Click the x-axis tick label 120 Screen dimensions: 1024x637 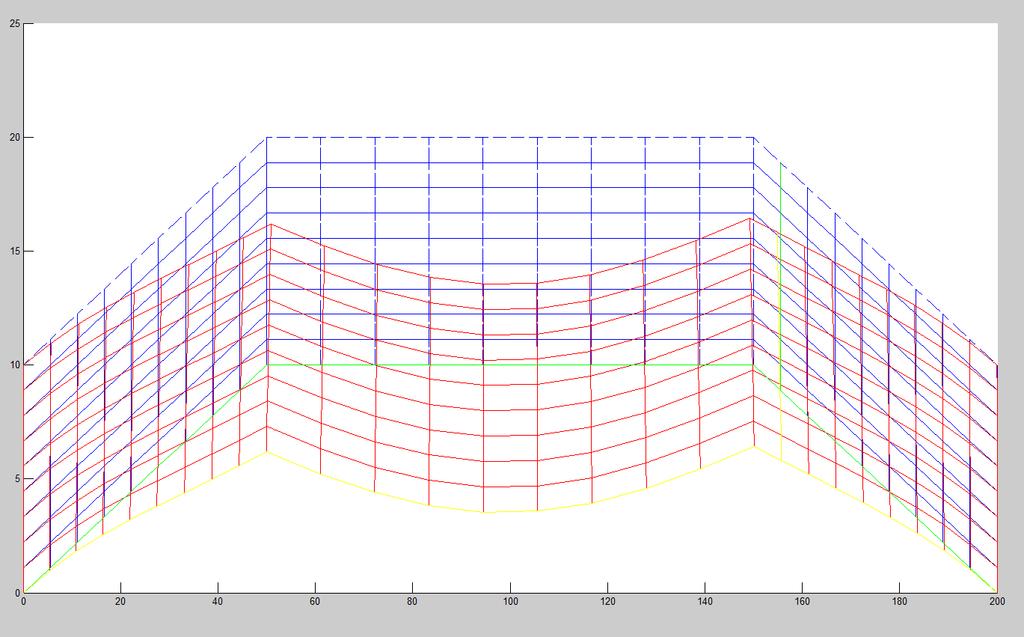coord(607,602)
